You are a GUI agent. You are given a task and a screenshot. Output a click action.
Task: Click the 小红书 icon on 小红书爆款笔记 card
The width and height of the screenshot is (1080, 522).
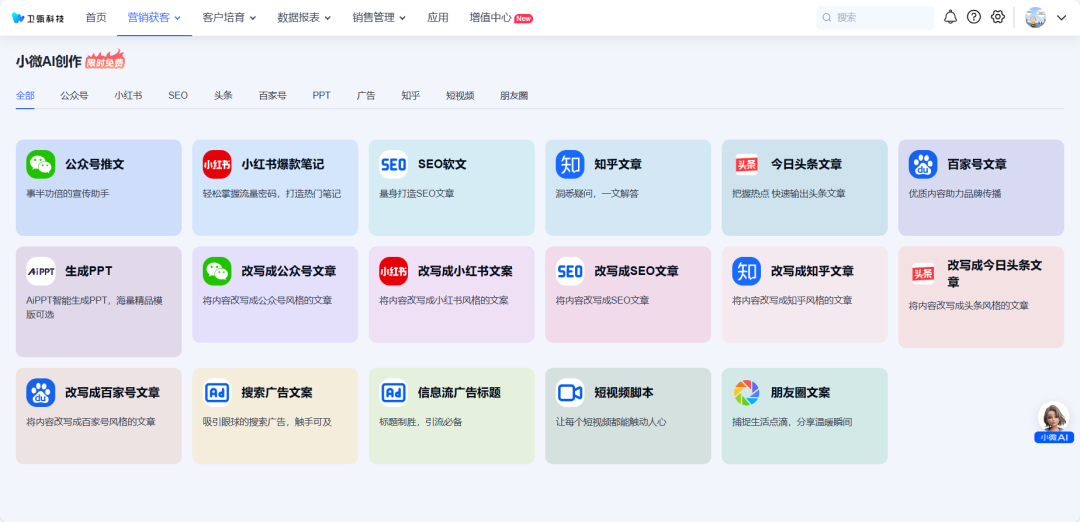coord(217,164)
